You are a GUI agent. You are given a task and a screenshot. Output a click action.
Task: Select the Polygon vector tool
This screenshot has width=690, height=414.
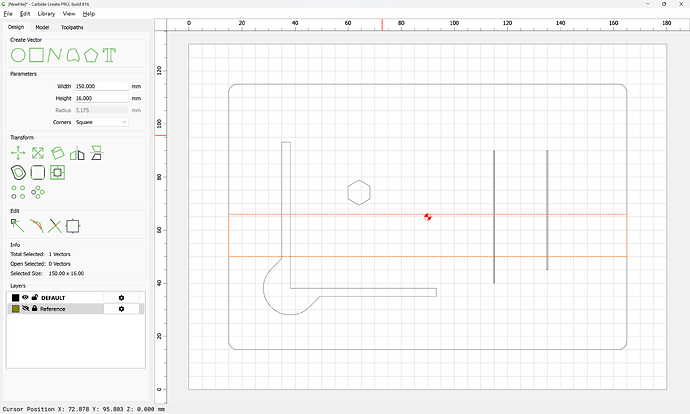tap(91, 55)
